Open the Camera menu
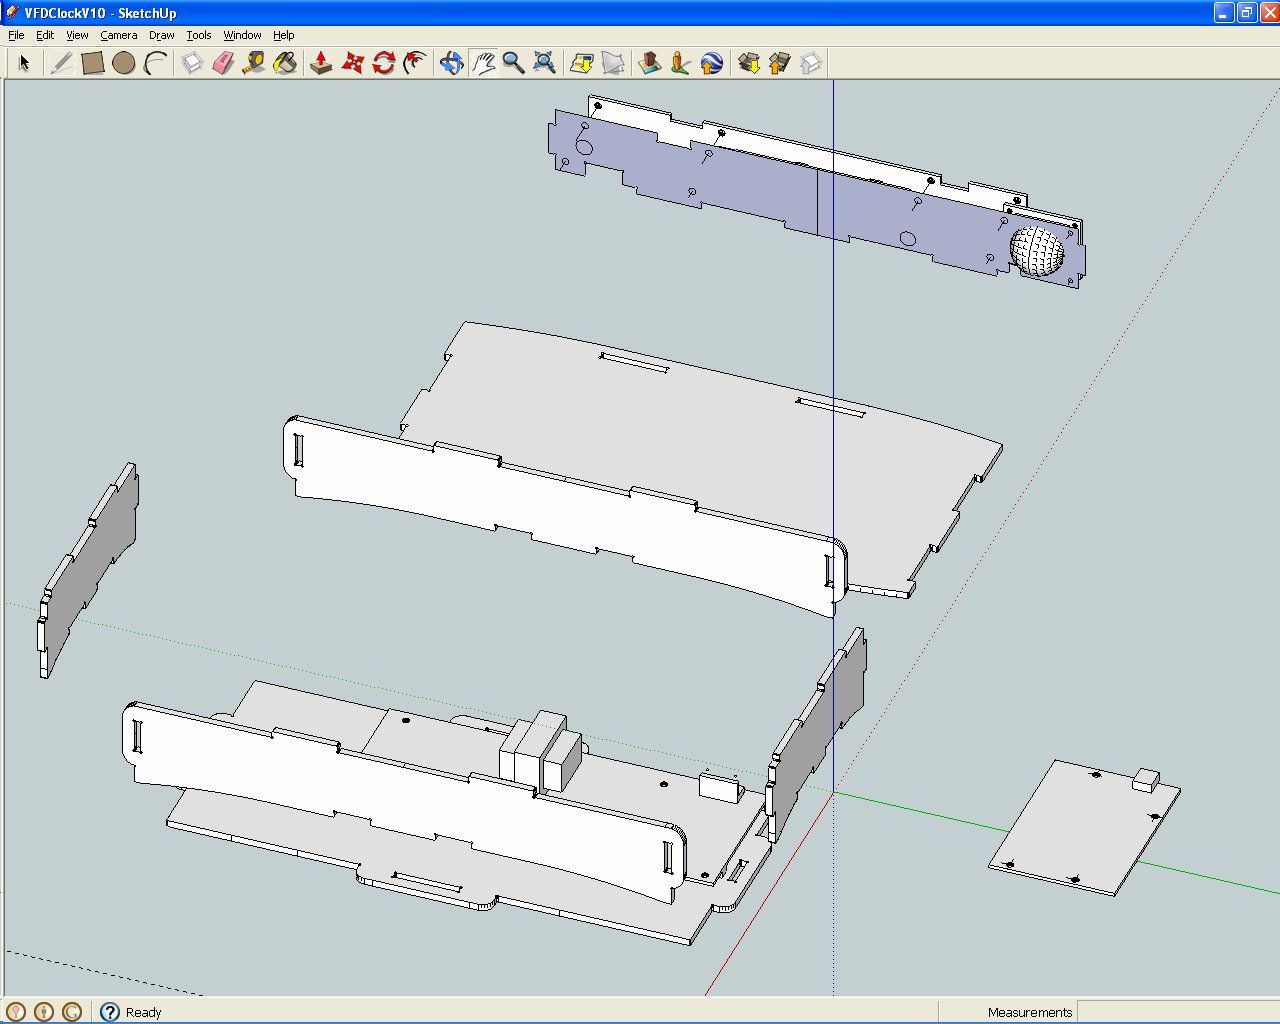Viewport: 1280px width, 1024px height. click(x=118, y=35)
